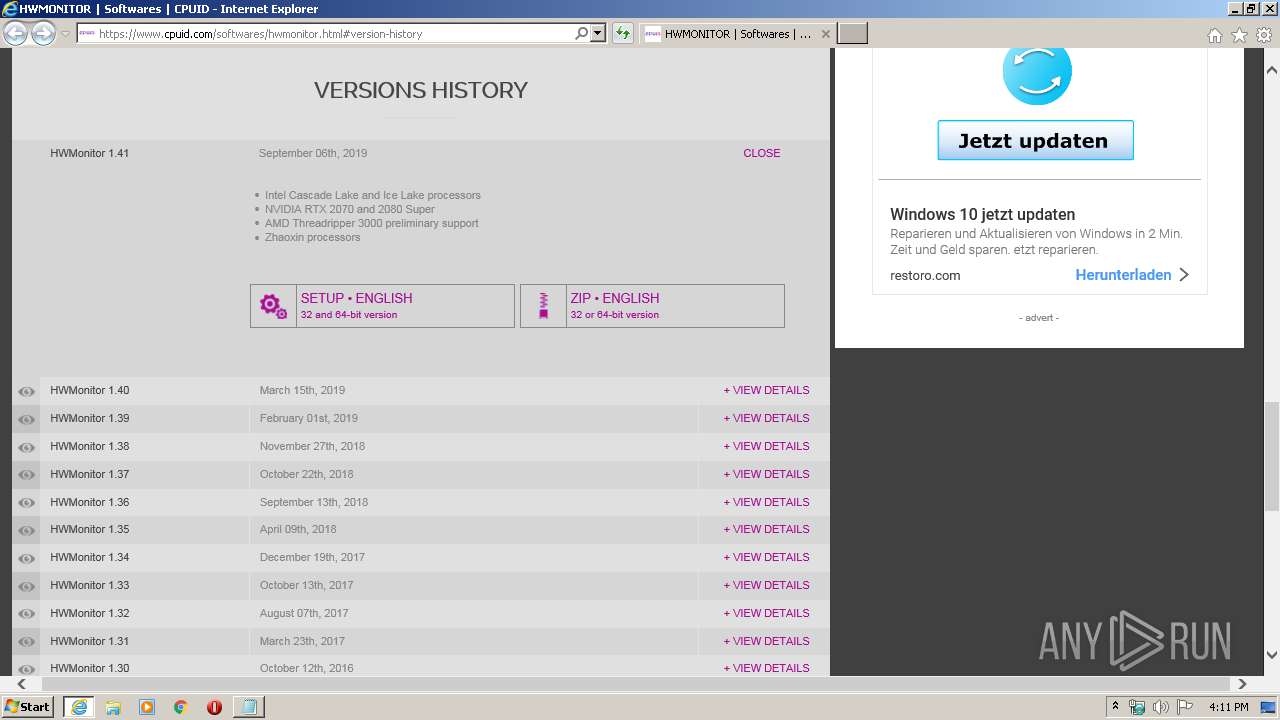Open the address bar dropdown arrow
Screen dimensions: 1280x720
point(598,33)
